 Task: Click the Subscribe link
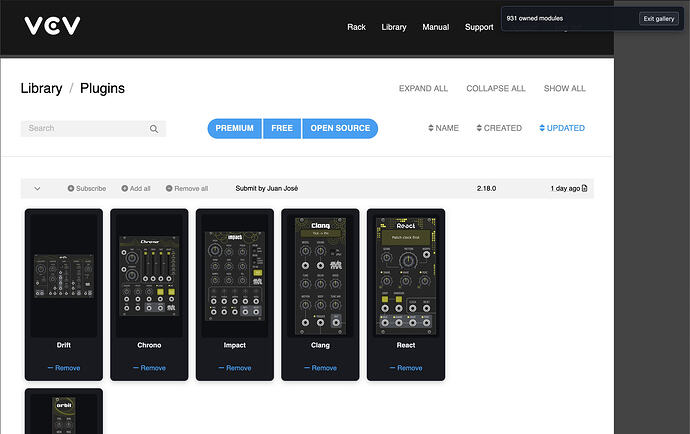87,188
